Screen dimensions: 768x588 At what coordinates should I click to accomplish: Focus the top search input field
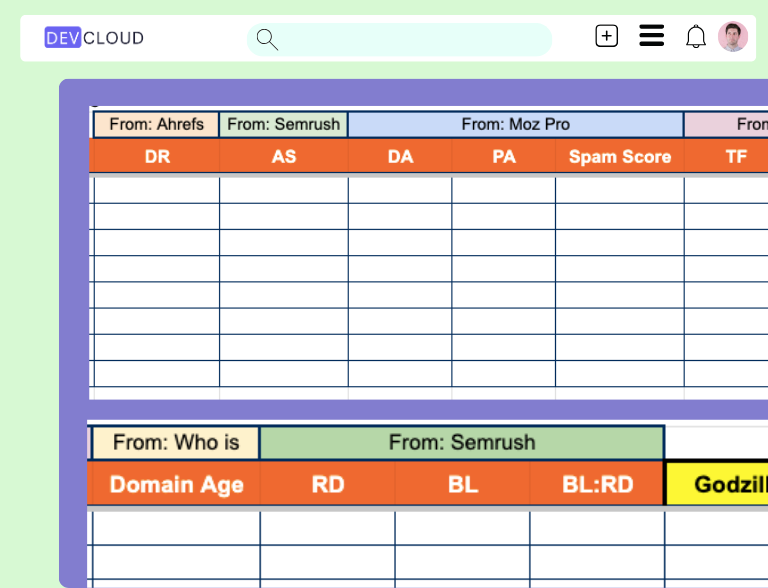(x=399, y=39)
